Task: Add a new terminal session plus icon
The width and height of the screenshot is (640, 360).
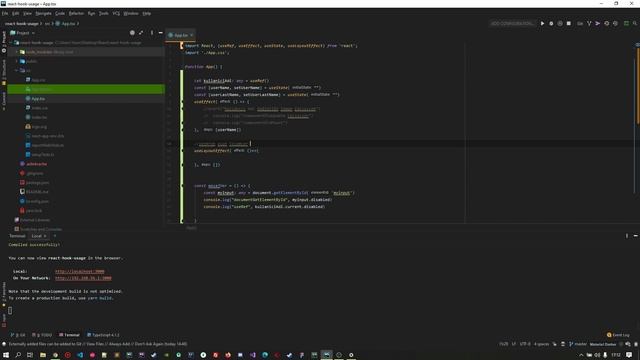Action: 55,236
